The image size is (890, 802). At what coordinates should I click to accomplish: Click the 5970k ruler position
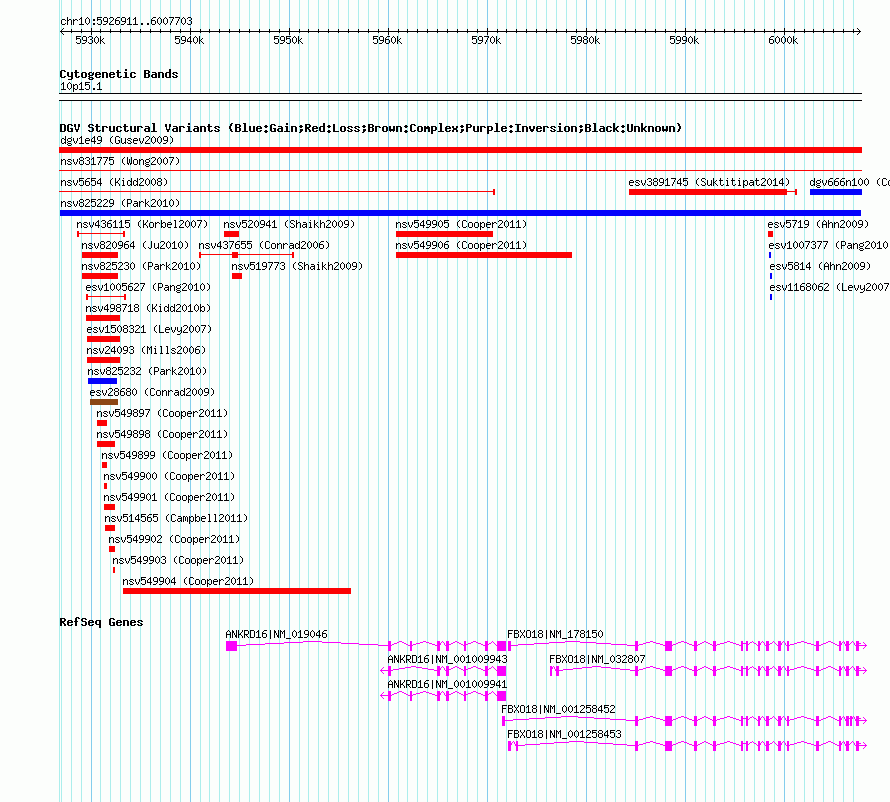pyautogui.click(x=486, y=40)
